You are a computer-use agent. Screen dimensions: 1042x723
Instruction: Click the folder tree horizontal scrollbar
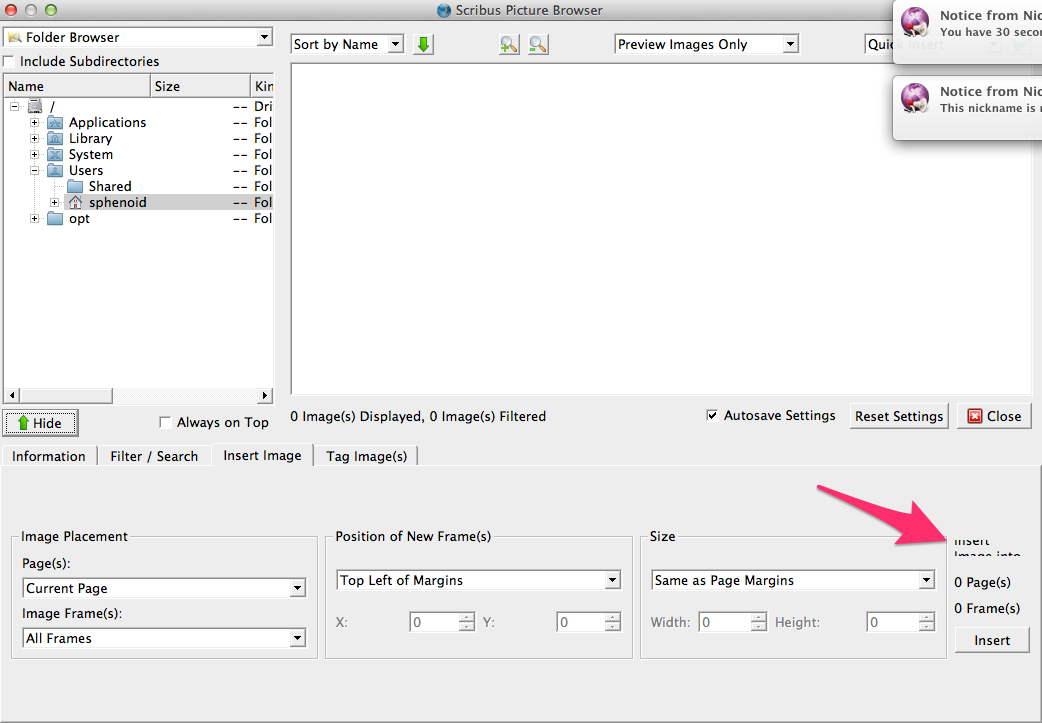pyautogui.click(x=138, y=396)
